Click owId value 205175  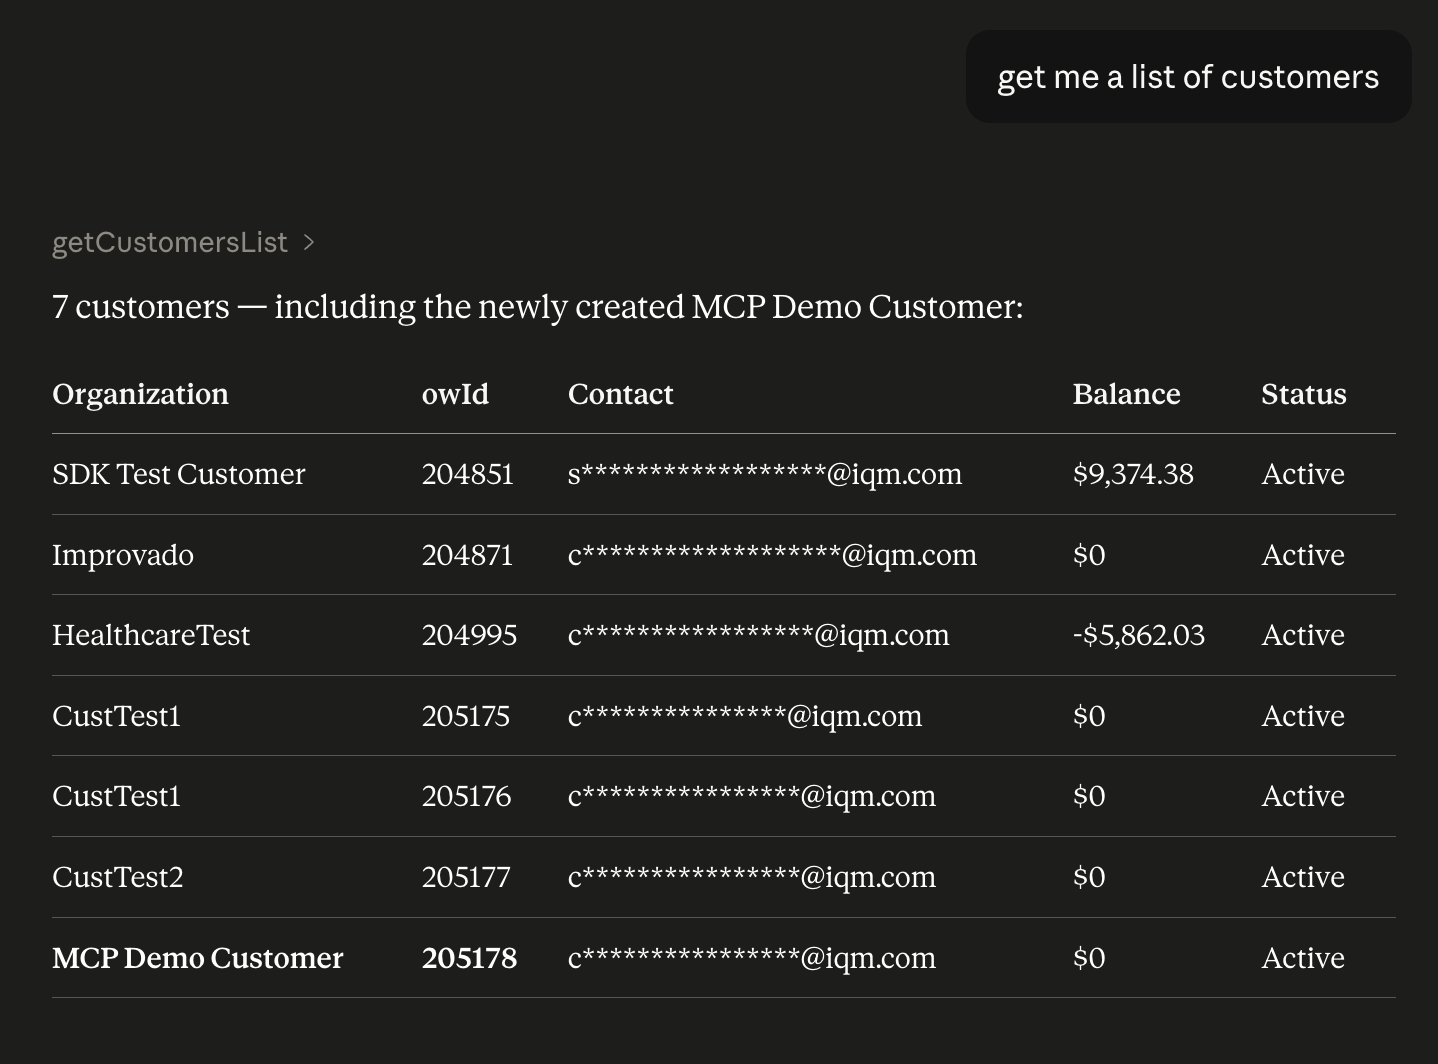pos(466,716)
